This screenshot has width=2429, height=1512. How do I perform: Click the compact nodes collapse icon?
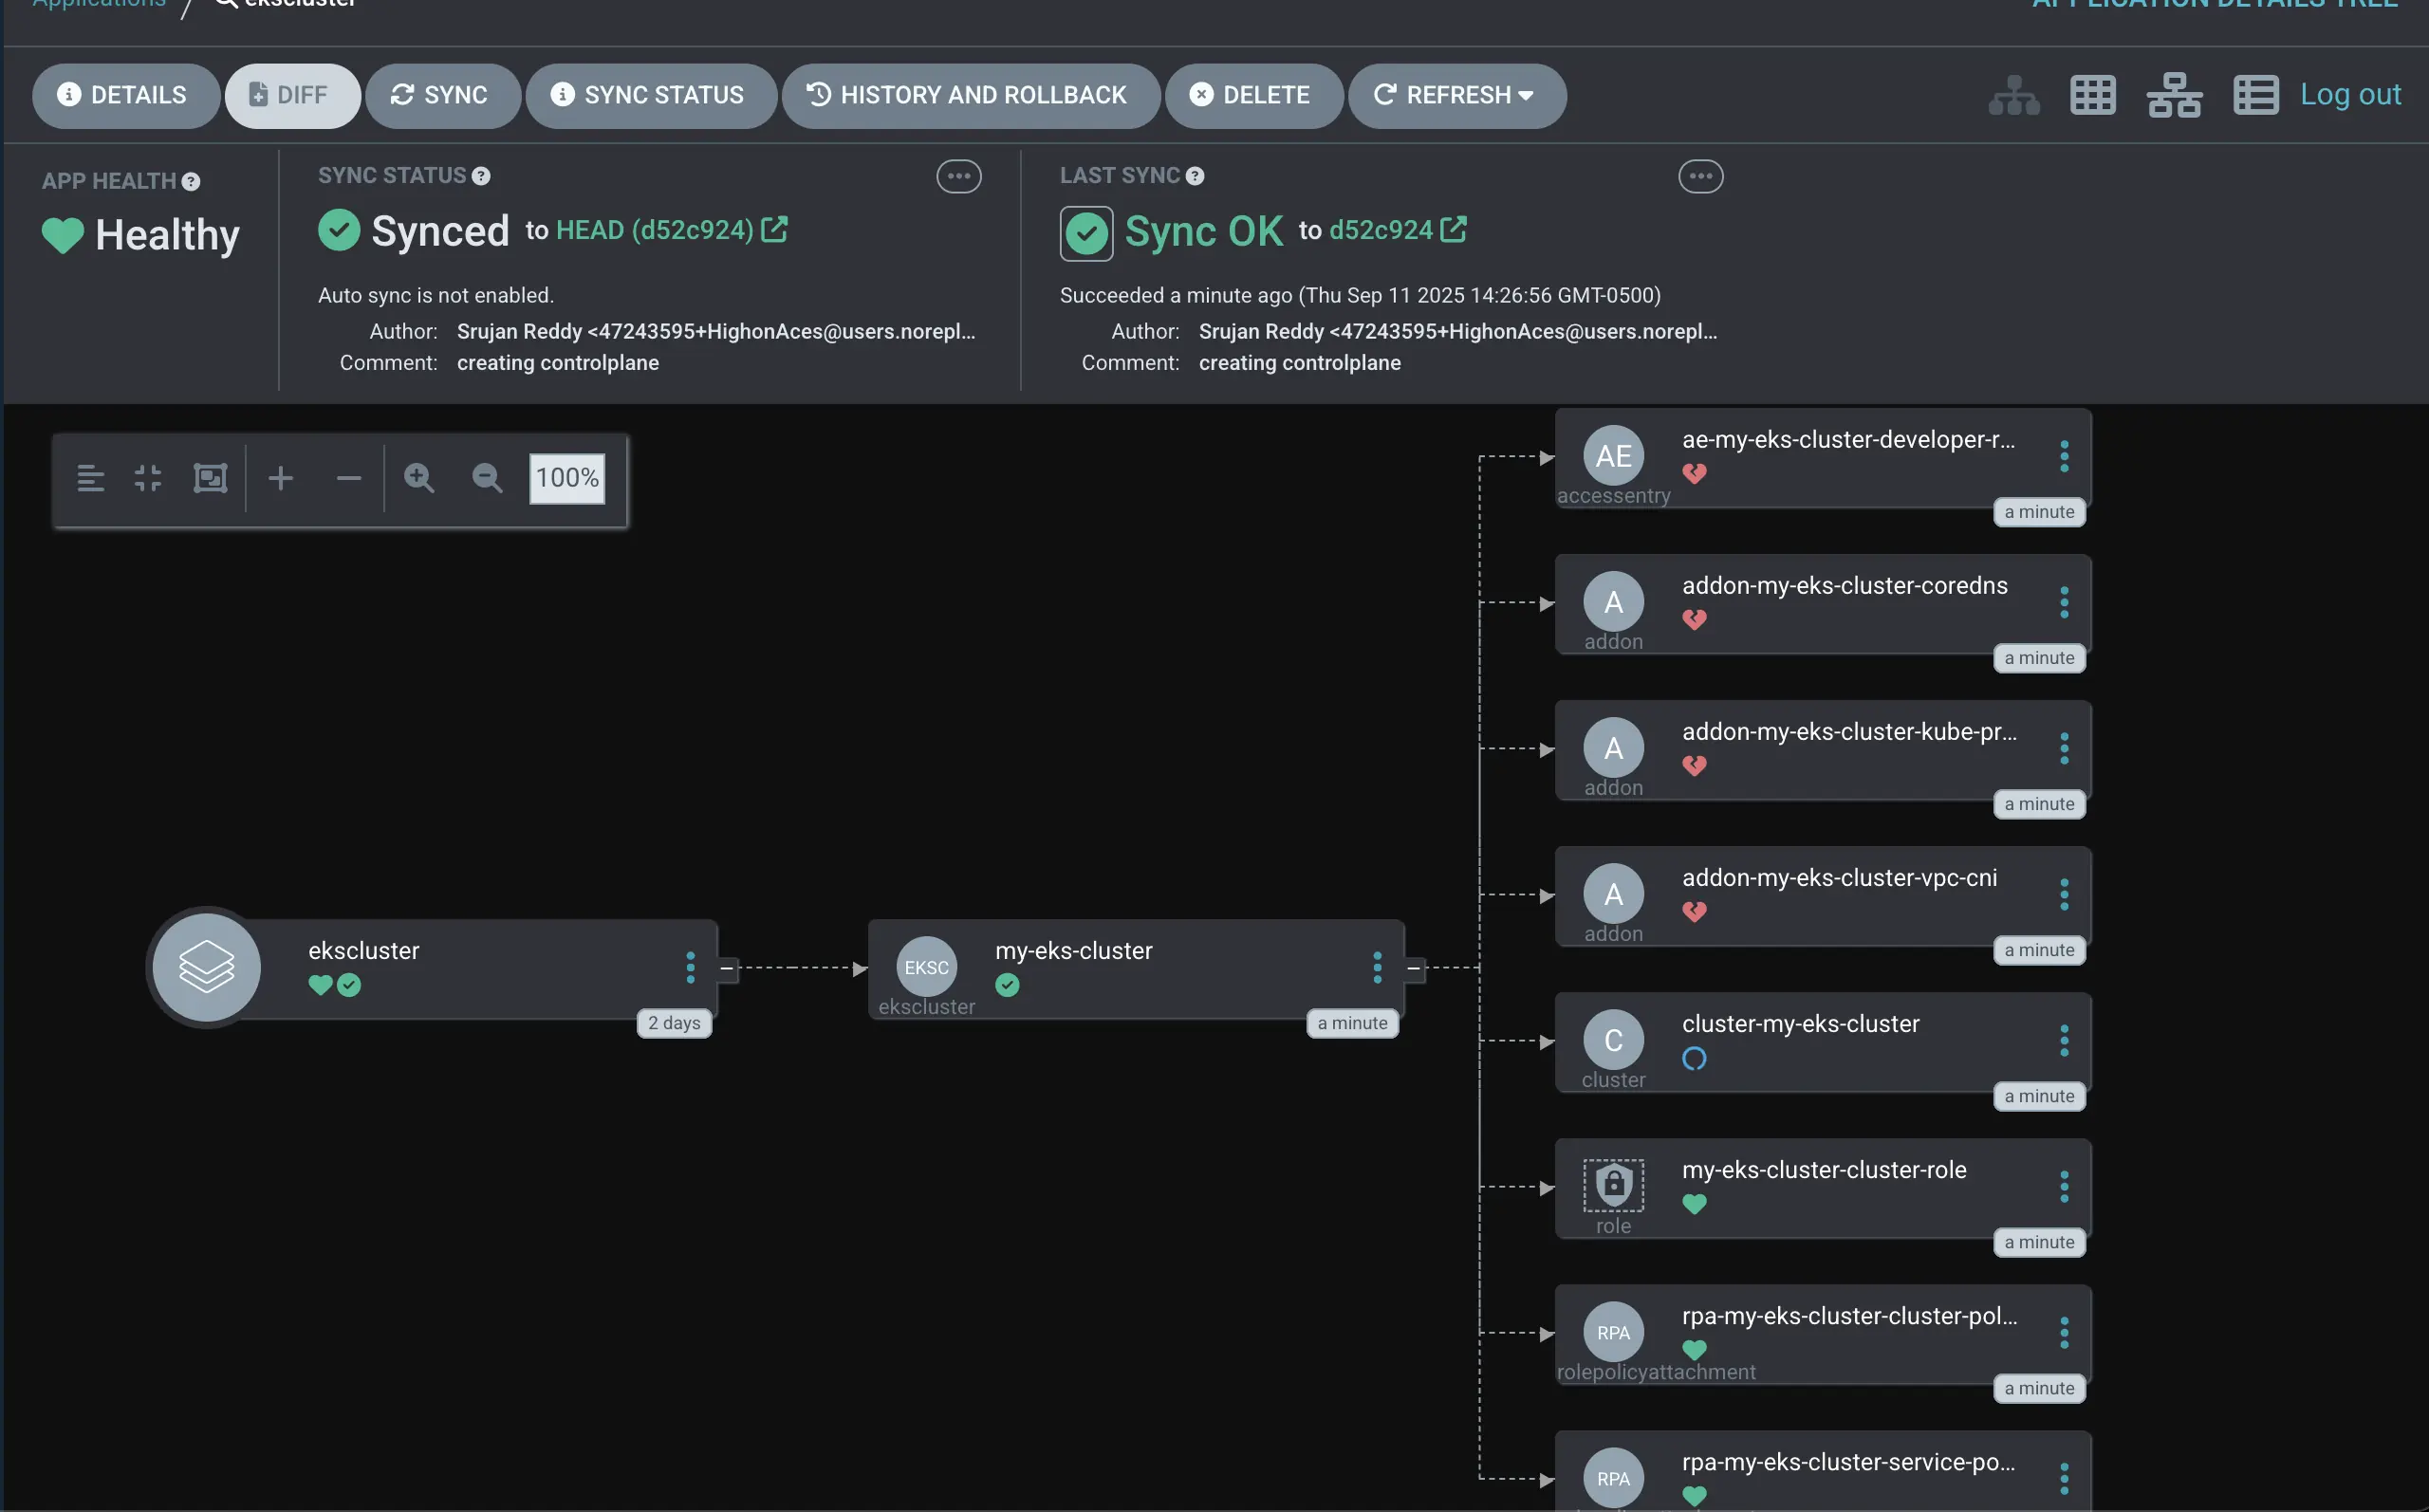(x=148, y=478)
